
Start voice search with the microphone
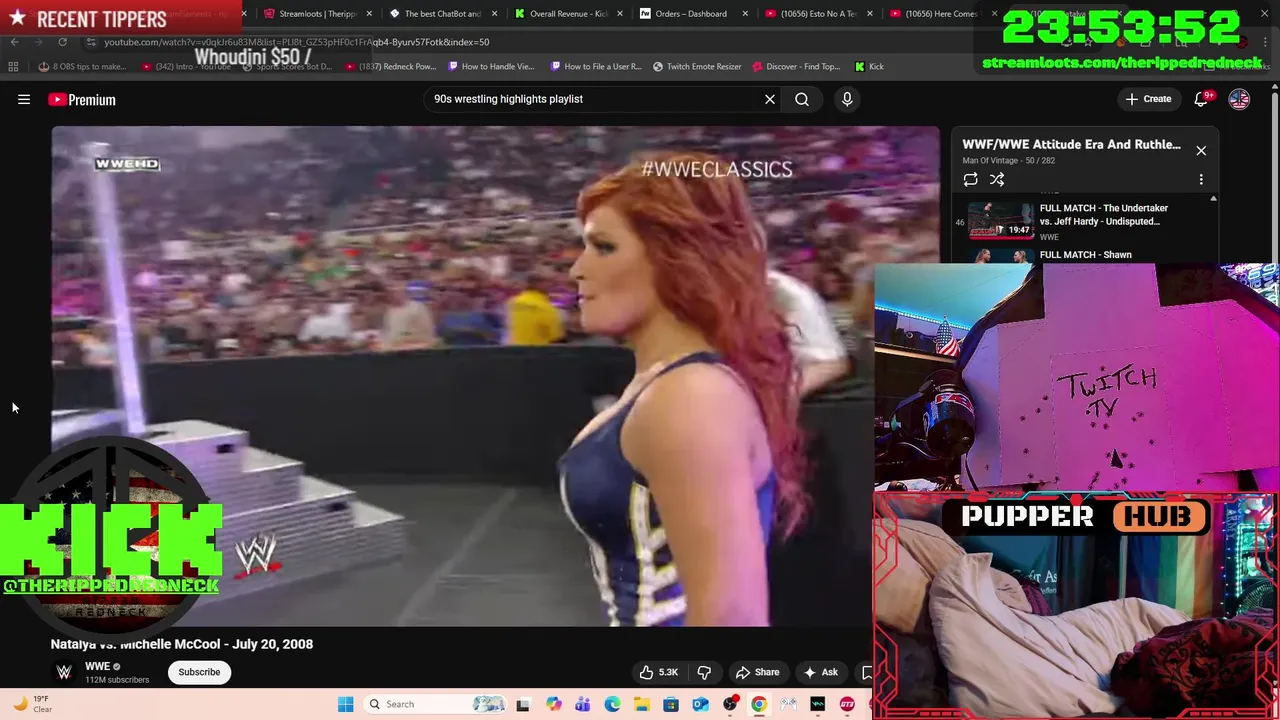847,99
